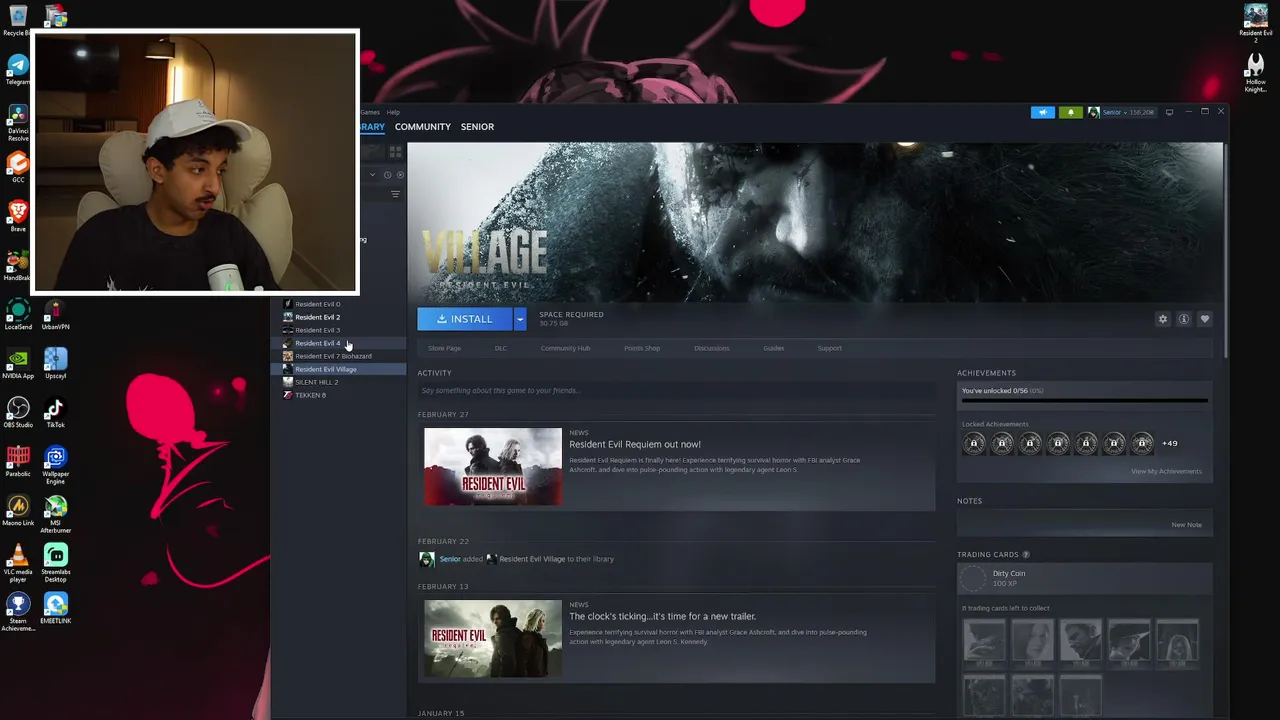Open the SENIOR profile tab
Viewport: 1280px width, 720px height.
(x=477, y=127)
